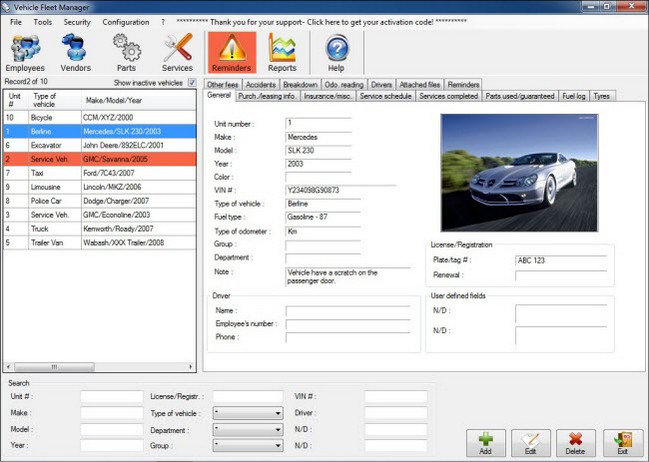The height and width of the screenshot is (462, 649).
Task: Open the Configuration menu
Action: (125, 21)
